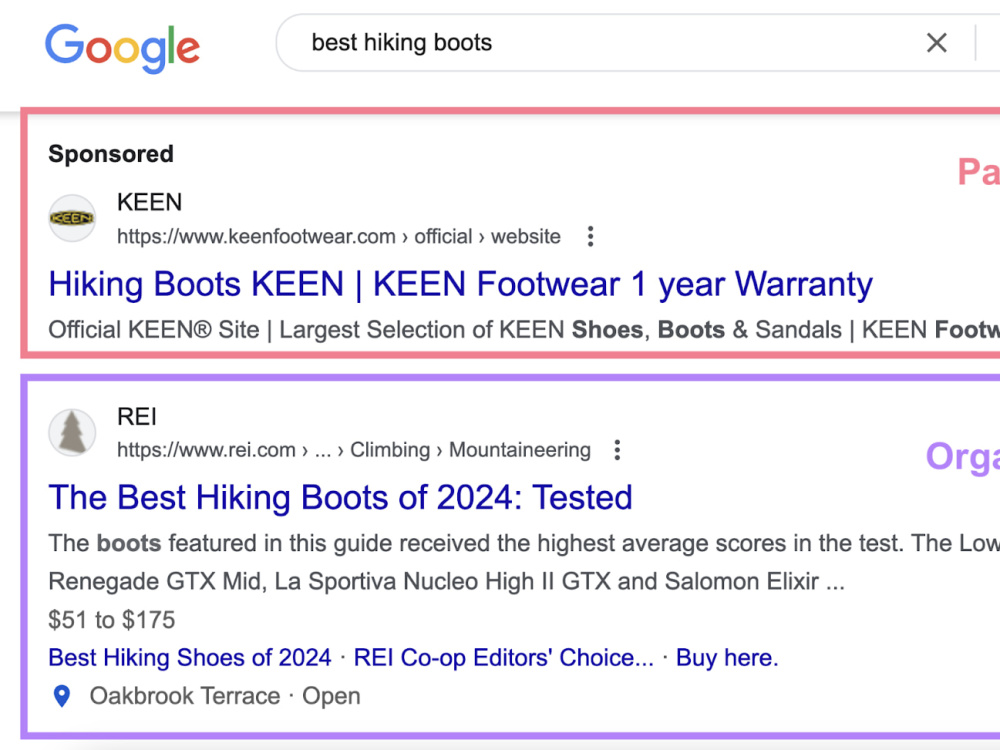Image resolution: width=1000 pixels, height=750 pixels.
Task: Follow the Buy here. sitelink
Action: (727, 658)
